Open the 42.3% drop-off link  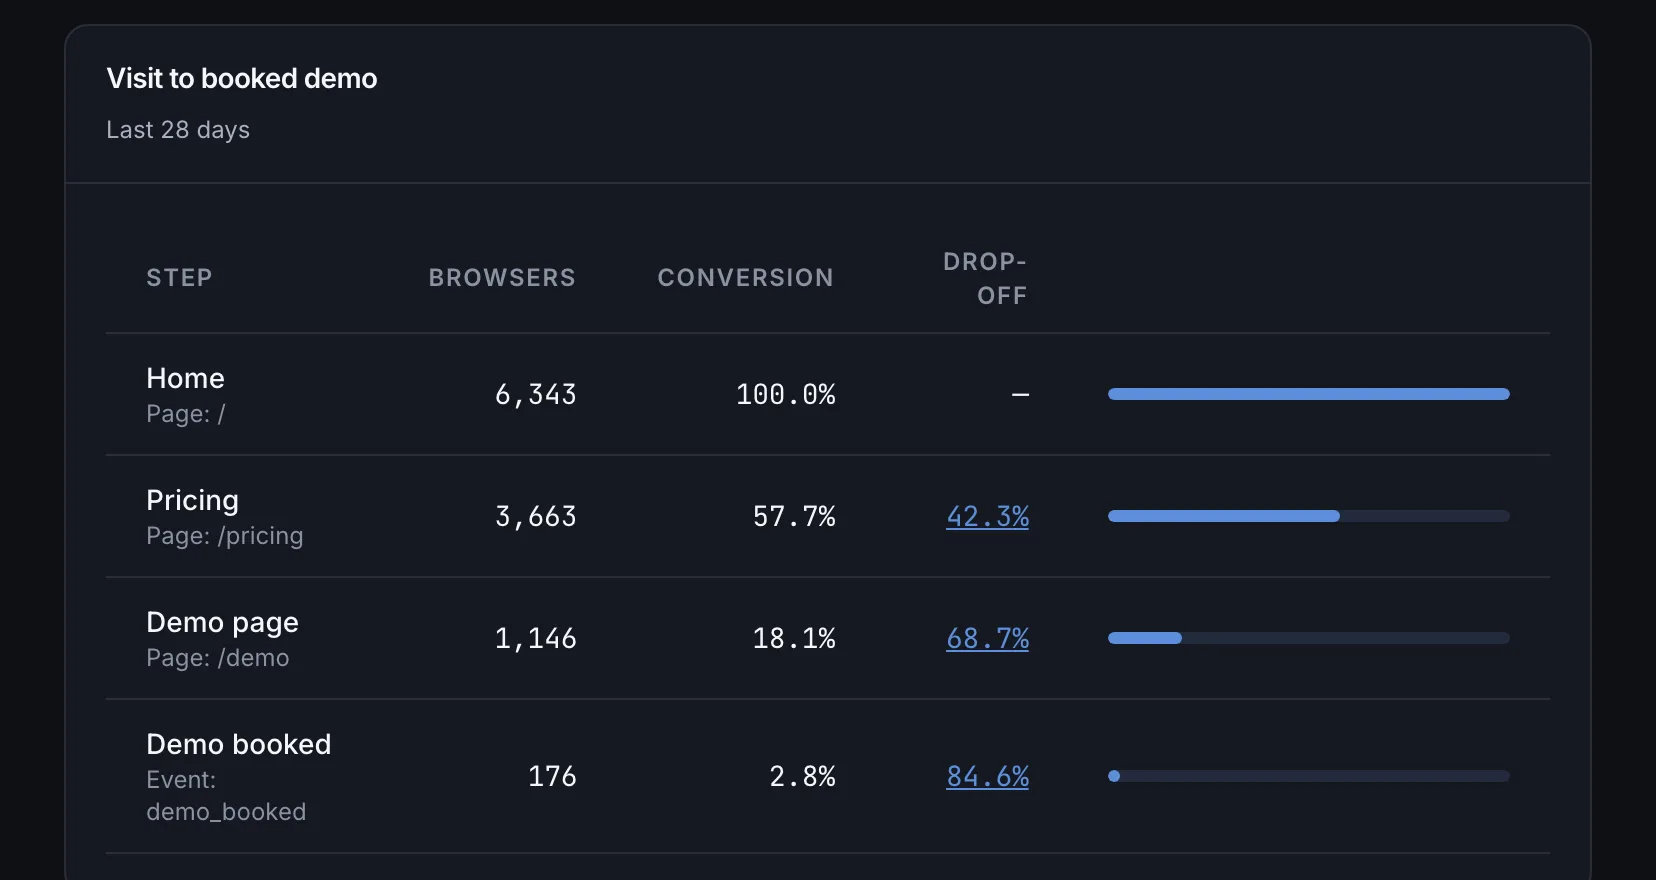click(988, 516)
